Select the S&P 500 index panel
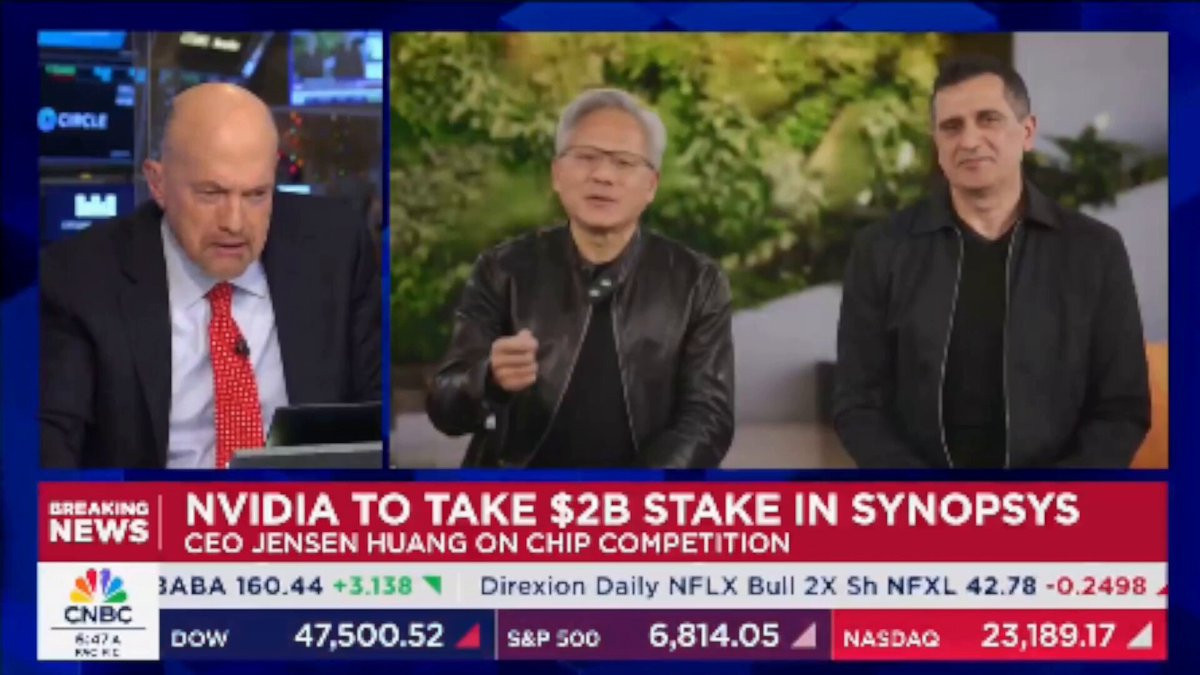Screen dimensions: 1200x675 pyautogui.click(x=663, y=636)
